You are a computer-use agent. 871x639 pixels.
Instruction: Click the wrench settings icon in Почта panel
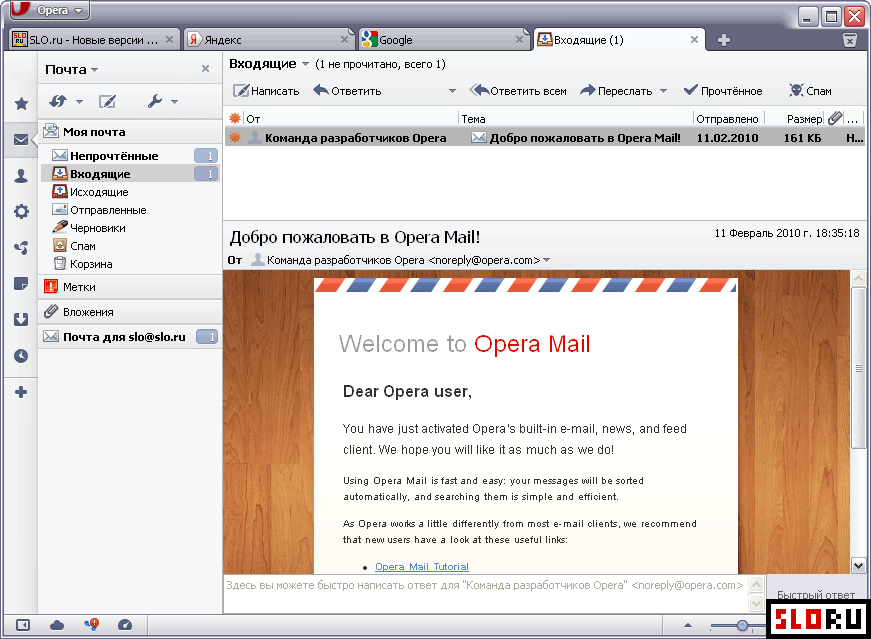point(155,101)
